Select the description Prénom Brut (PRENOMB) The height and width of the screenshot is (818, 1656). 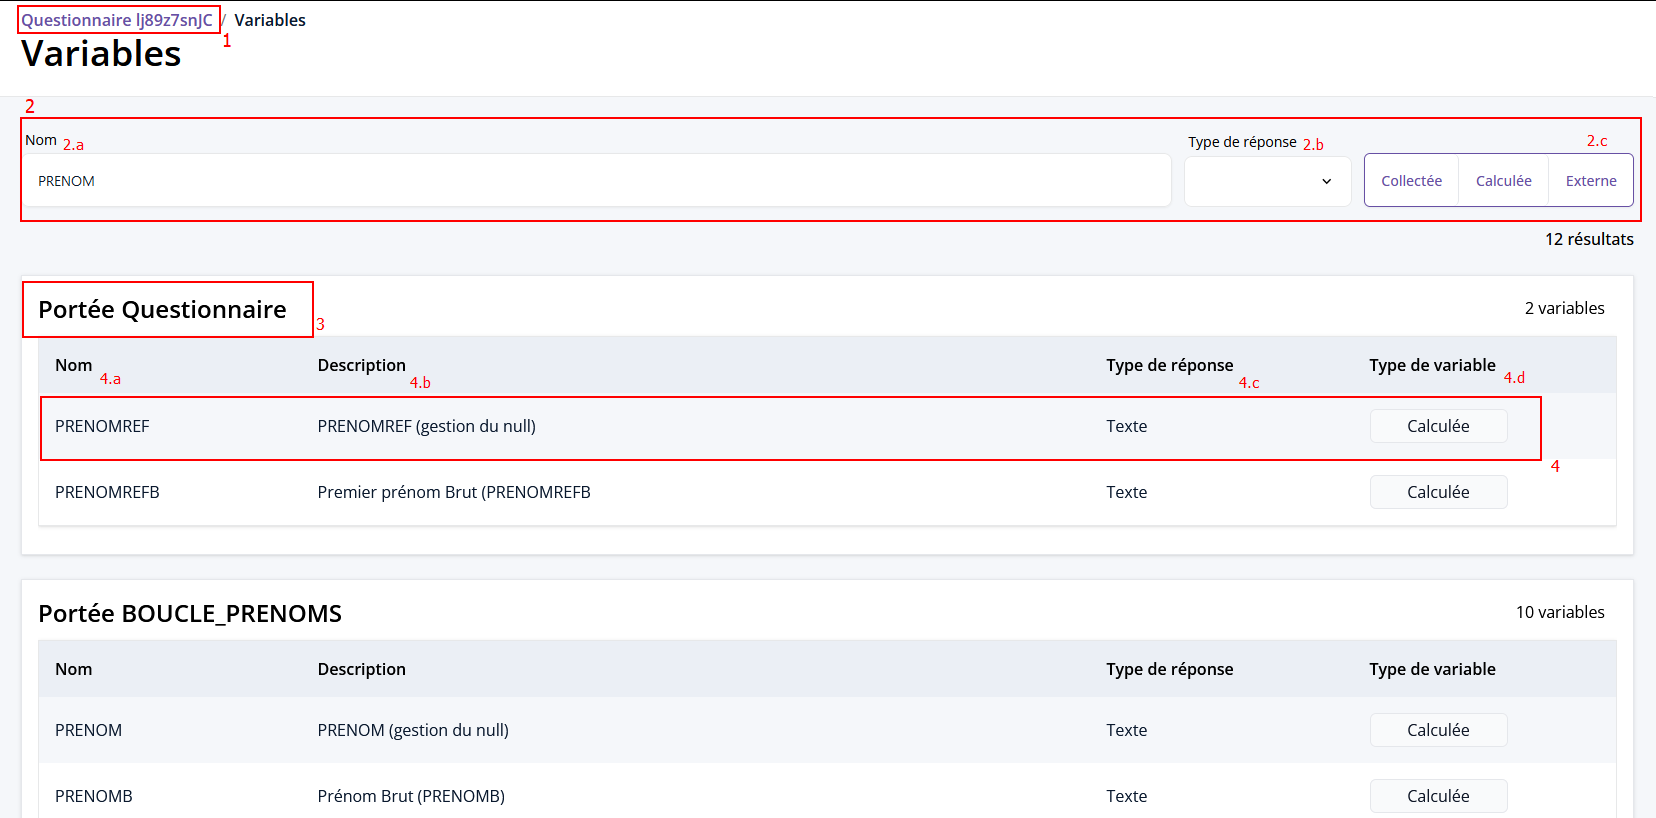tap(411, 796)
